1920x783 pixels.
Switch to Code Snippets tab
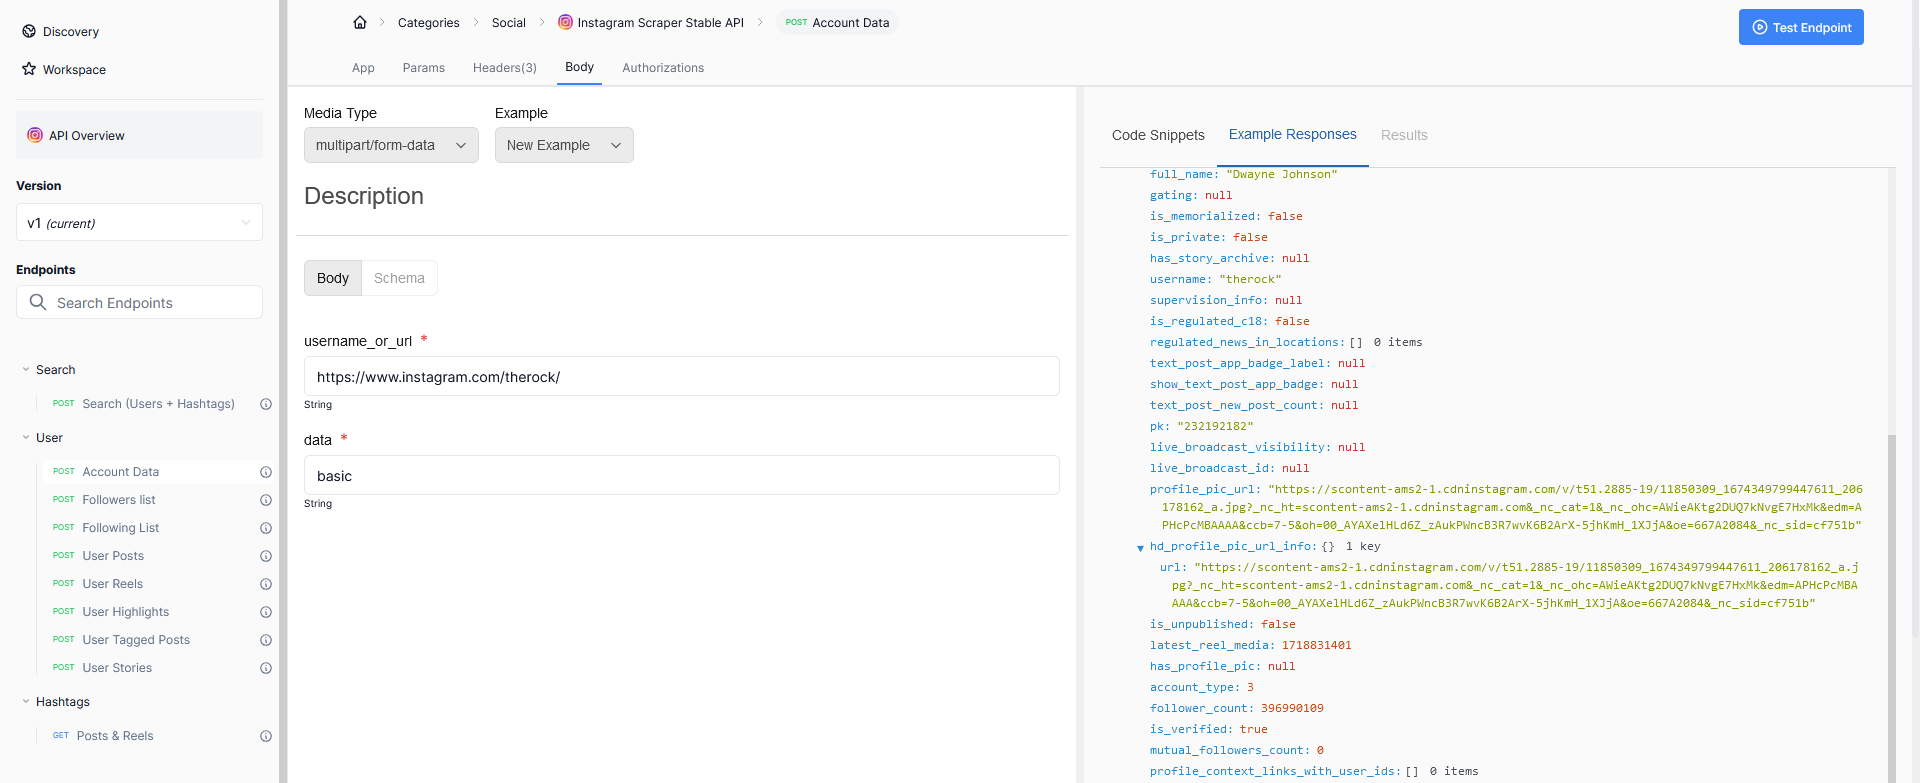tap(1158, 135)
